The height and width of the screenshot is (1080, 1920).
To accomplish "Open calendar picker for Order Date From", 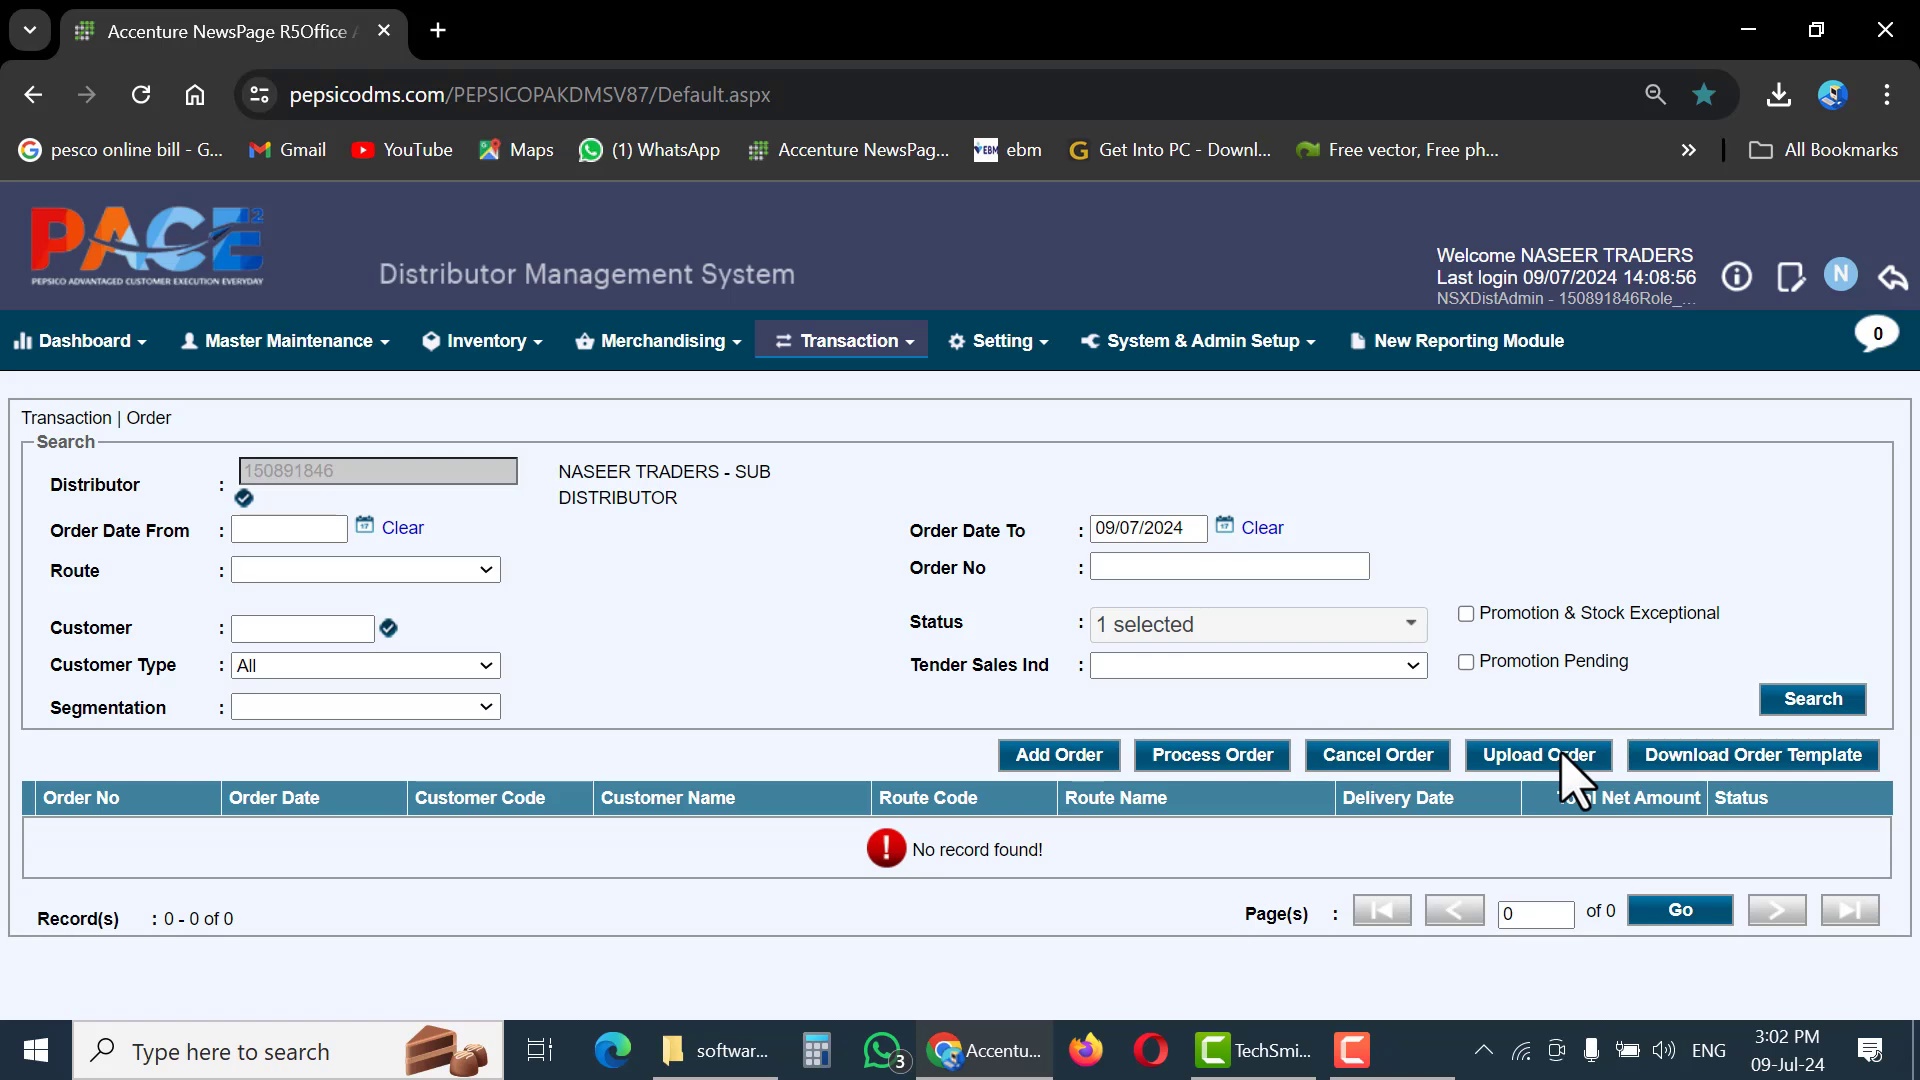I will (365, 526).
